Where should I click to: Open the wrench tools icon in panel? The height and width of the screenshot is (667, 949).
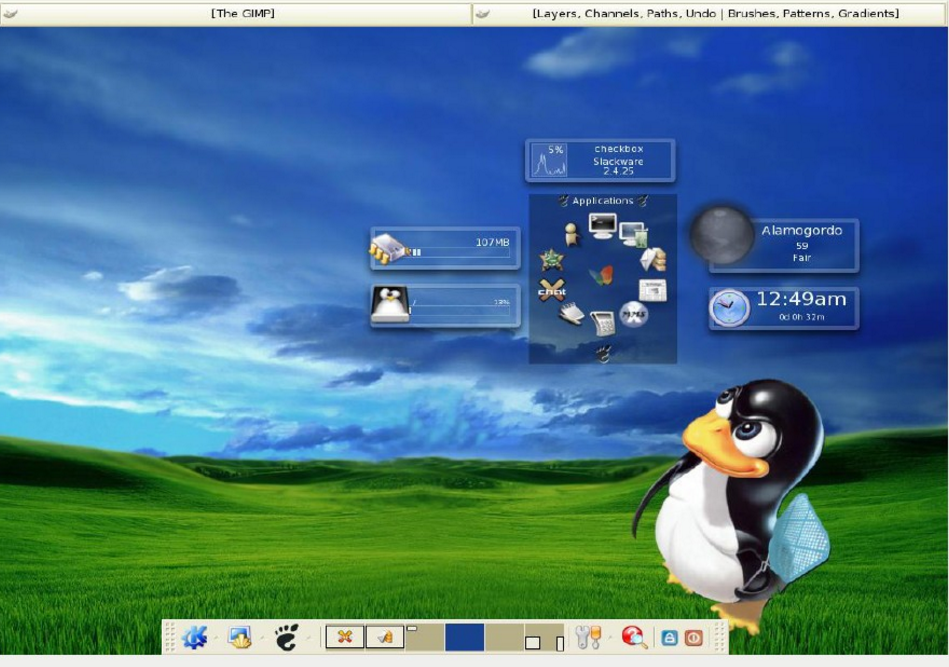[588, 637]
